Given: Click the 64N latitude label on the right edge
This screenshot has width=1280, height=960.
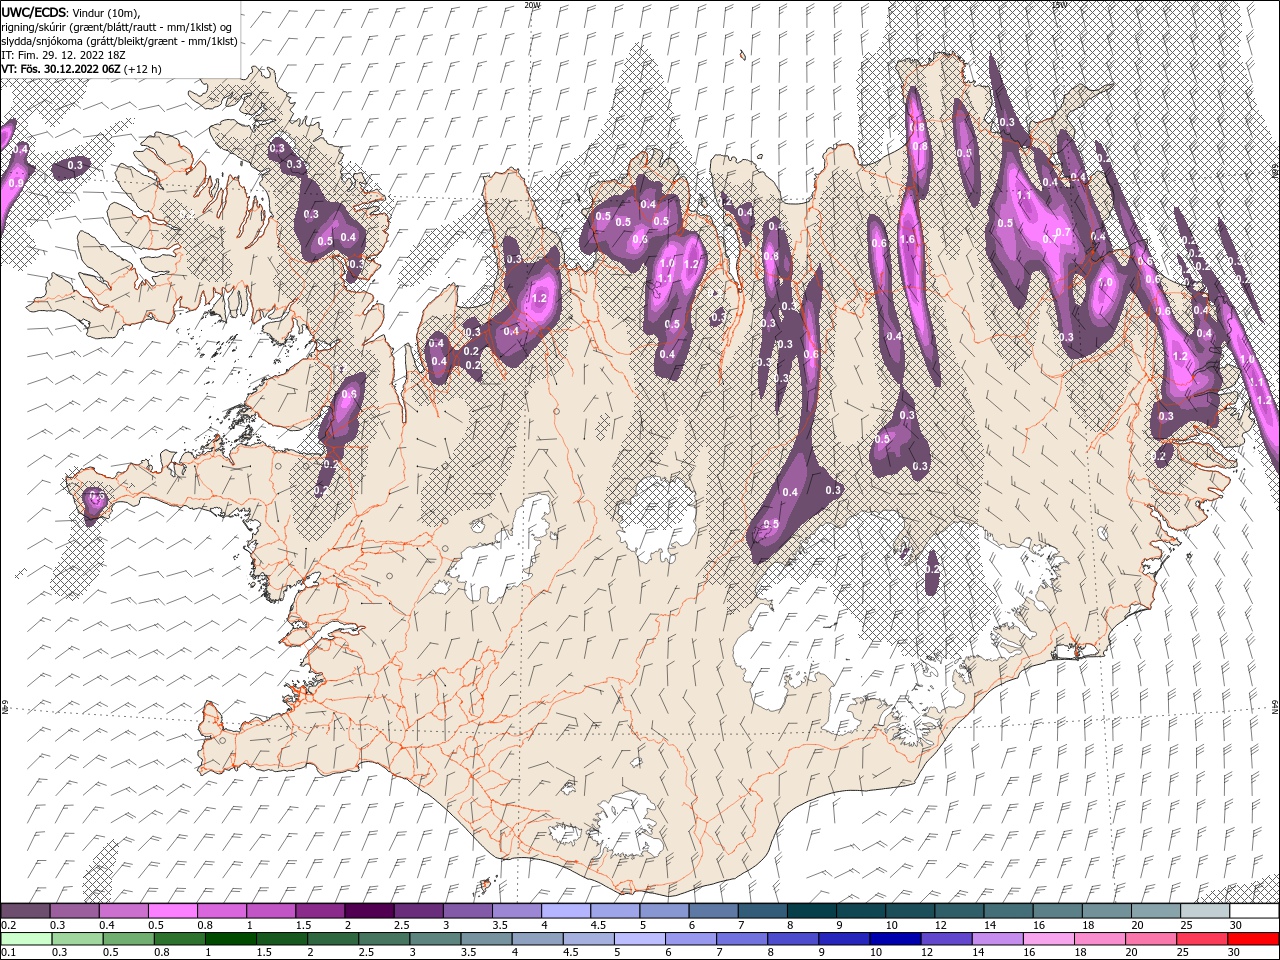Looking at the screenshot, I should pyautogui.click(x=1275, y=708).
